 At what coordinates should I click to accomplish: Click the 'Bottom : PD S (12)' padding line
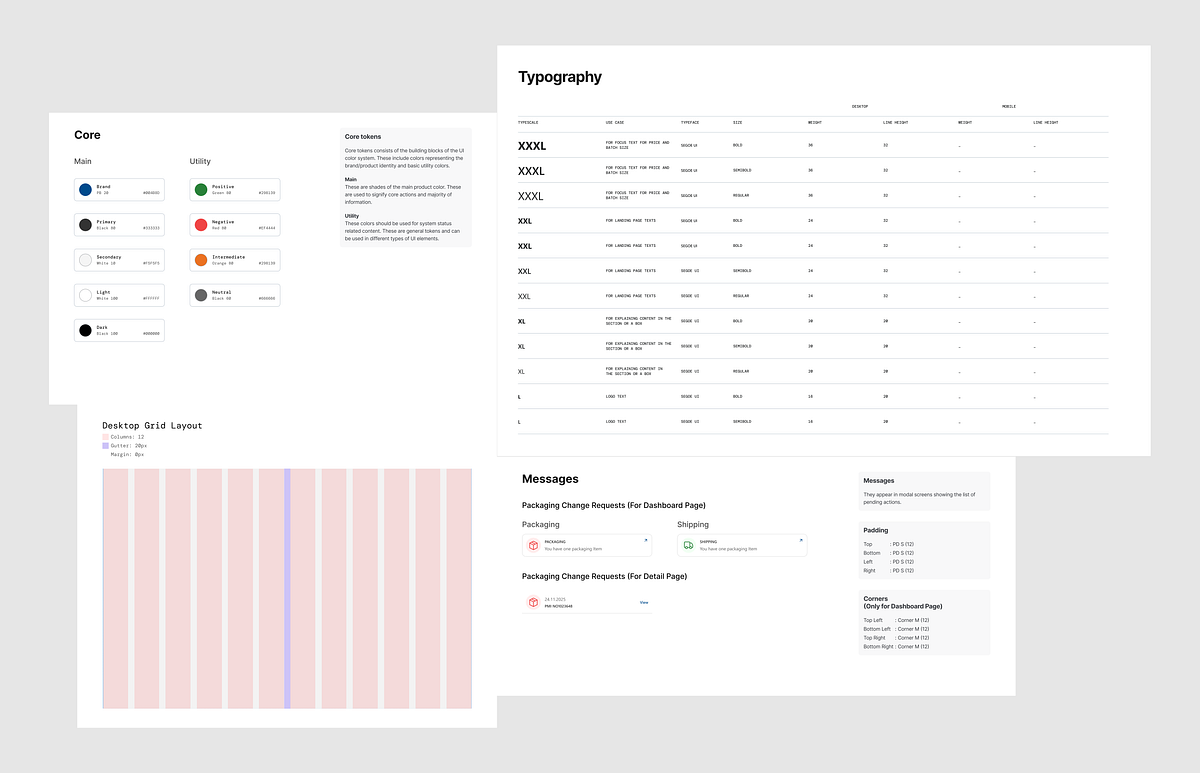point(889,553)
